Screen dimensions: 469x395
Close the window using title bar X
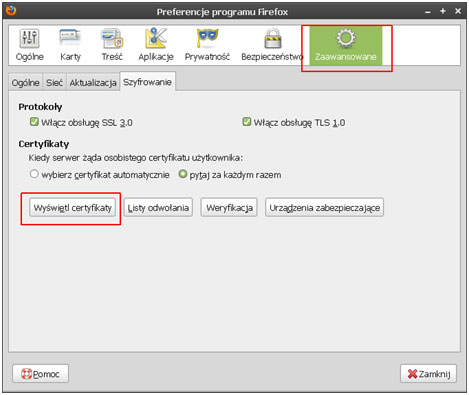pos(458,11)
